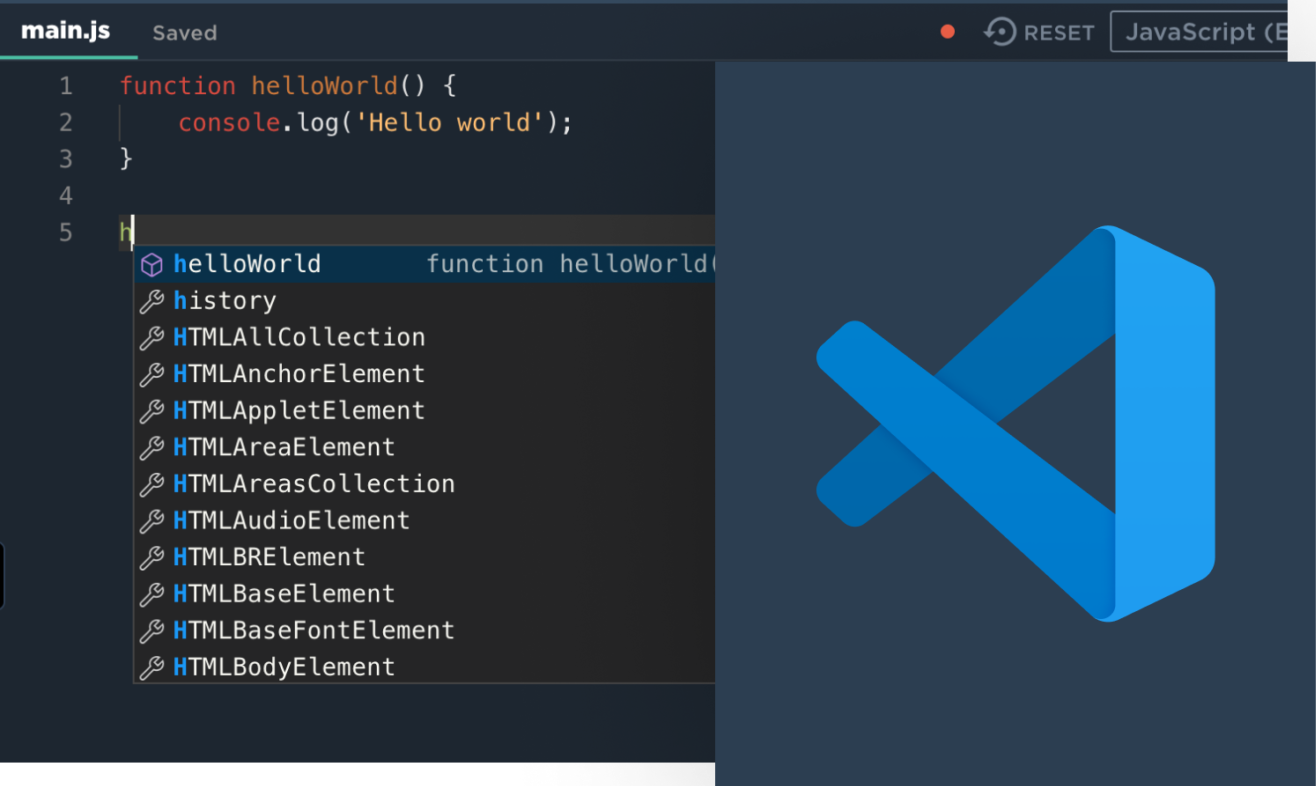1316x786 pixels.
Task: Choose history from the suggestion list
Action: click(225, 301)
